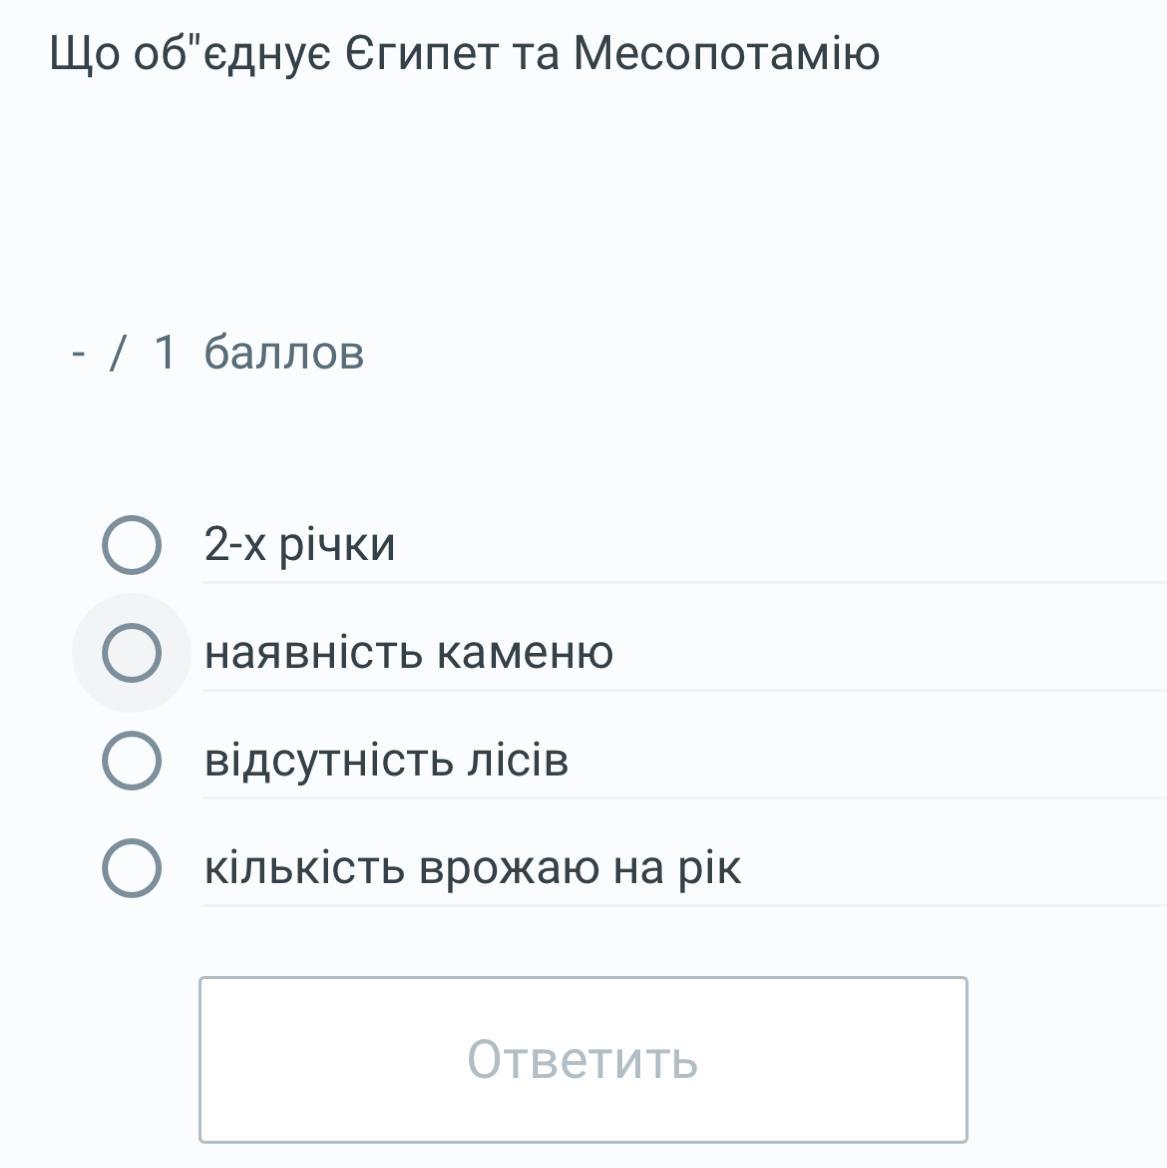Image resolution: width=1167 pixels, height=1168 pixels.
Task: Pick the "відсутність лісів" radio option
Action: 131,760
